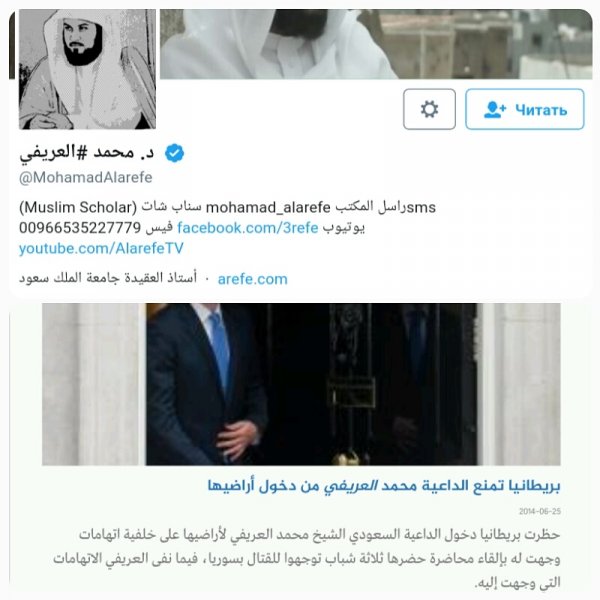Click the mohamad_alarefe snapchat name text
600x600 pixels.
tap(268, 208)
